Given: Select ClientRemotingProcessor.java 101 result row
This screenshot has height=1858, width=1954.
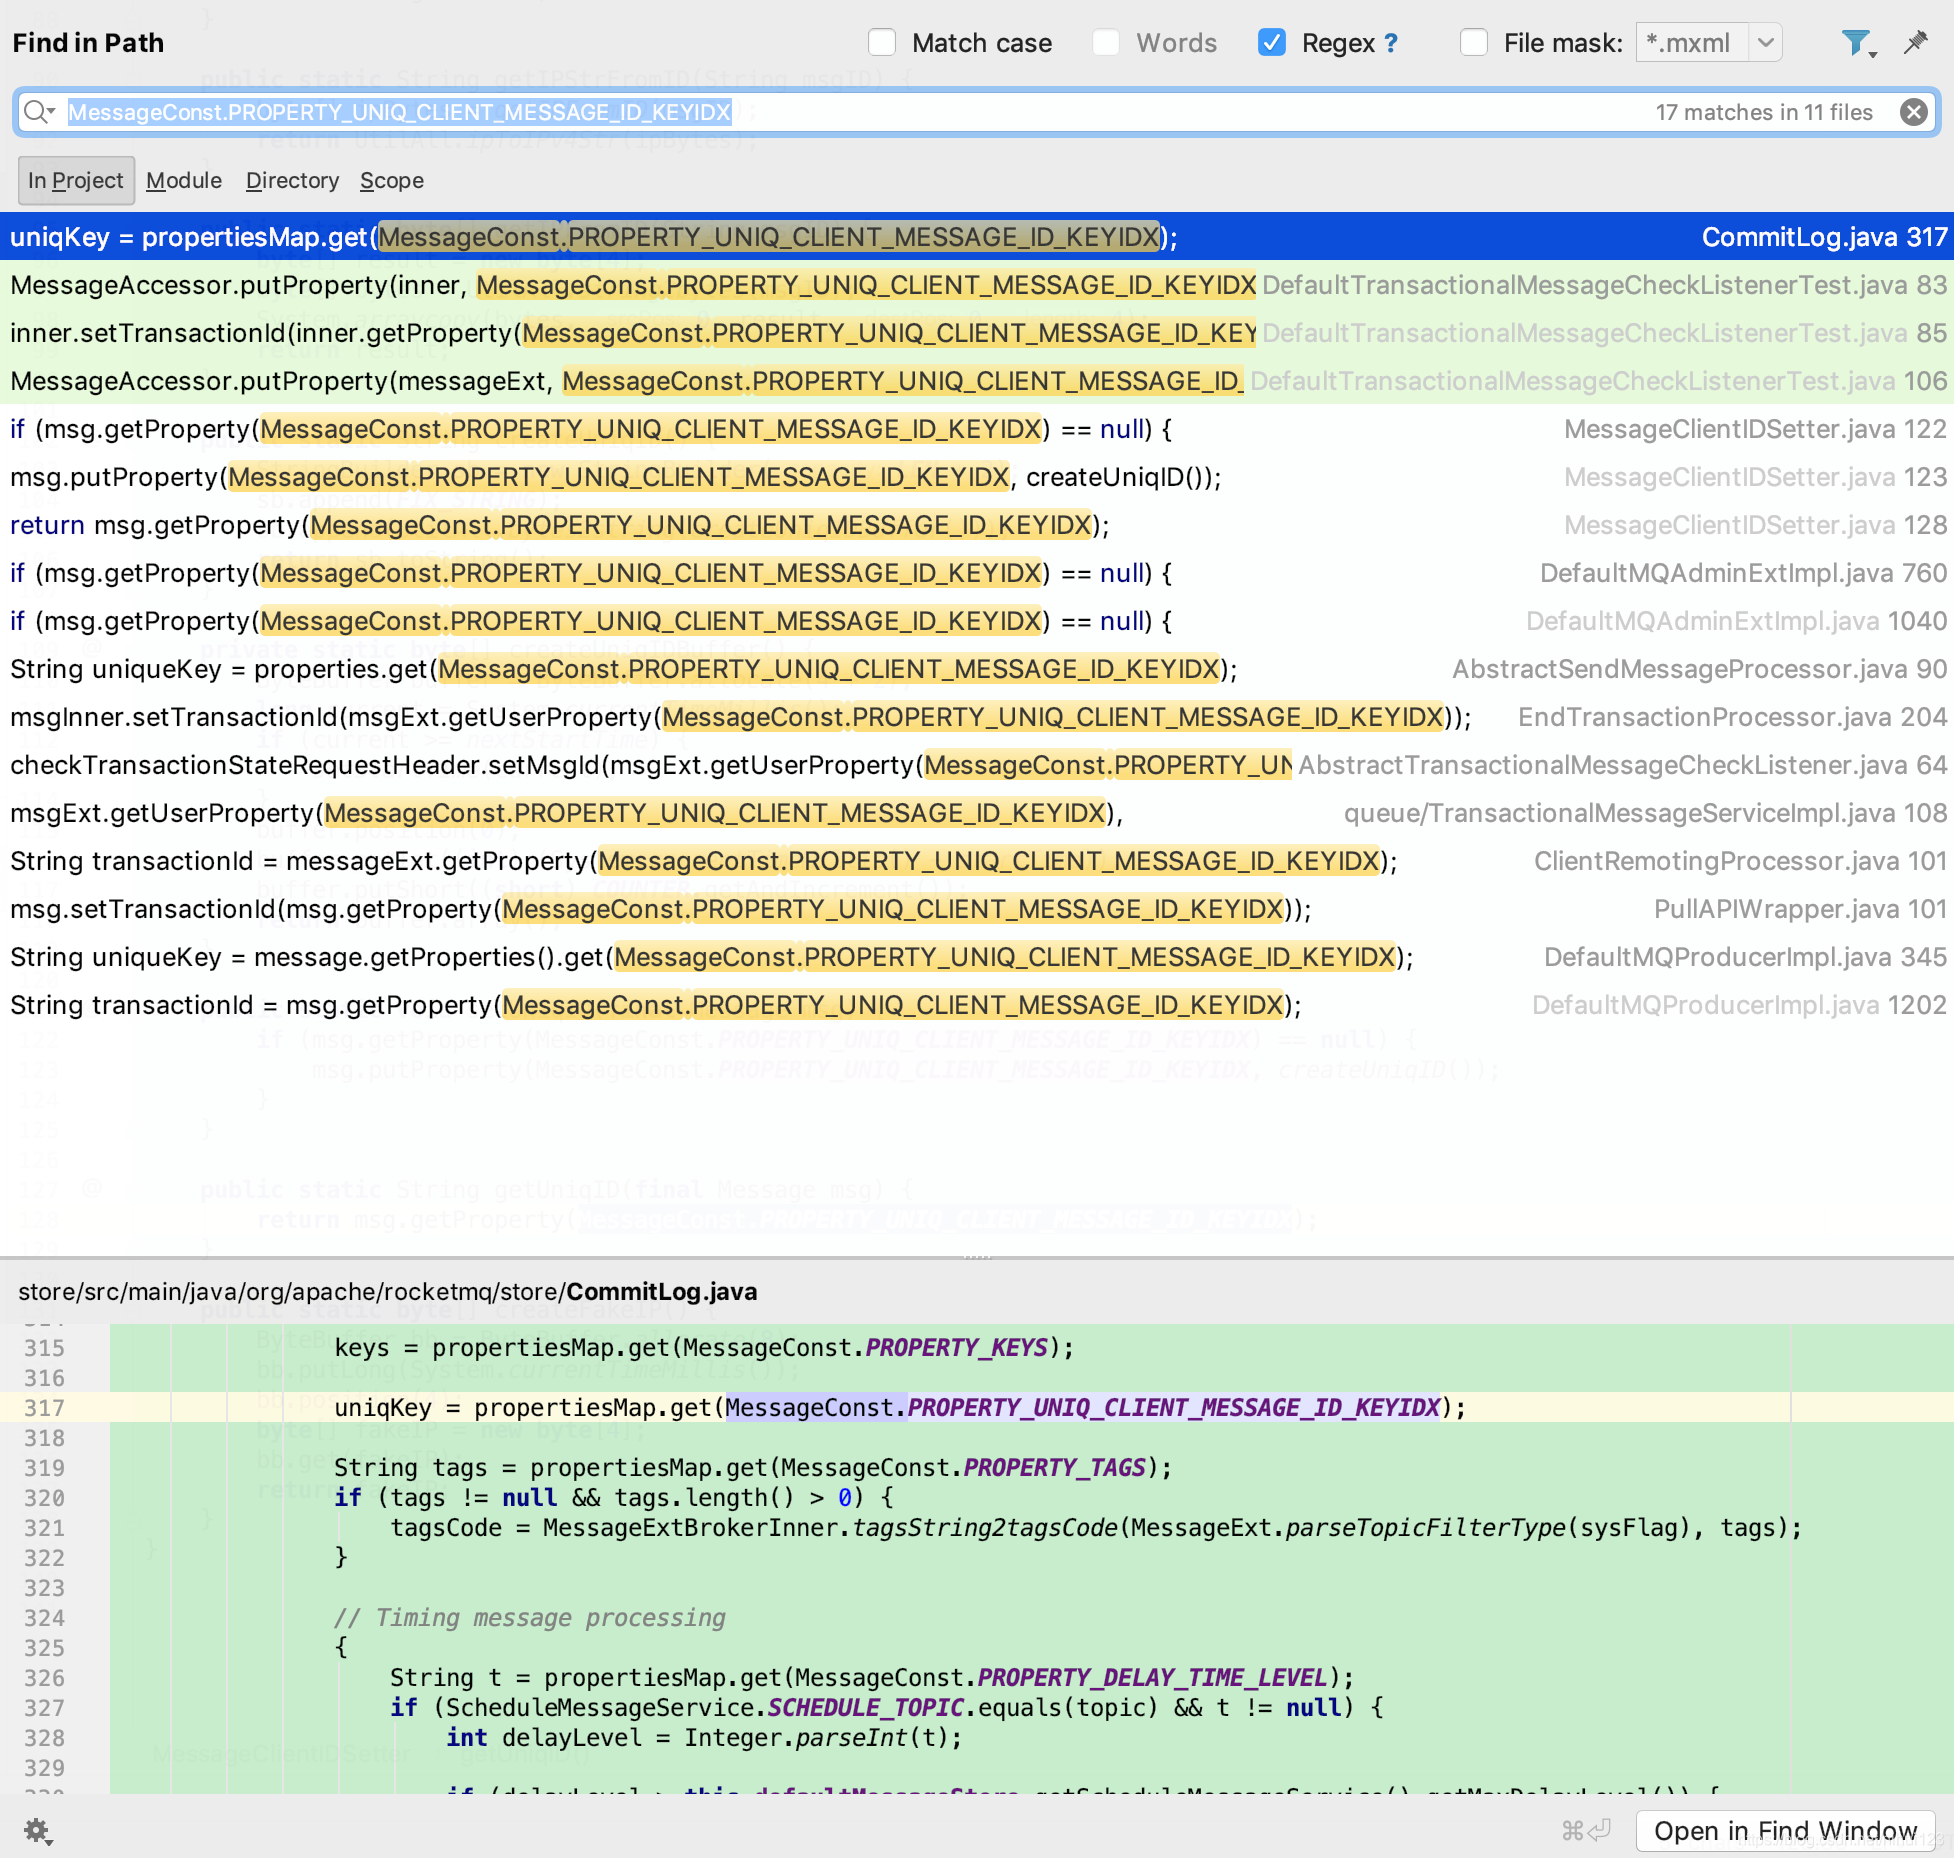Looking at the screenshot, I should tap(977, 861).
